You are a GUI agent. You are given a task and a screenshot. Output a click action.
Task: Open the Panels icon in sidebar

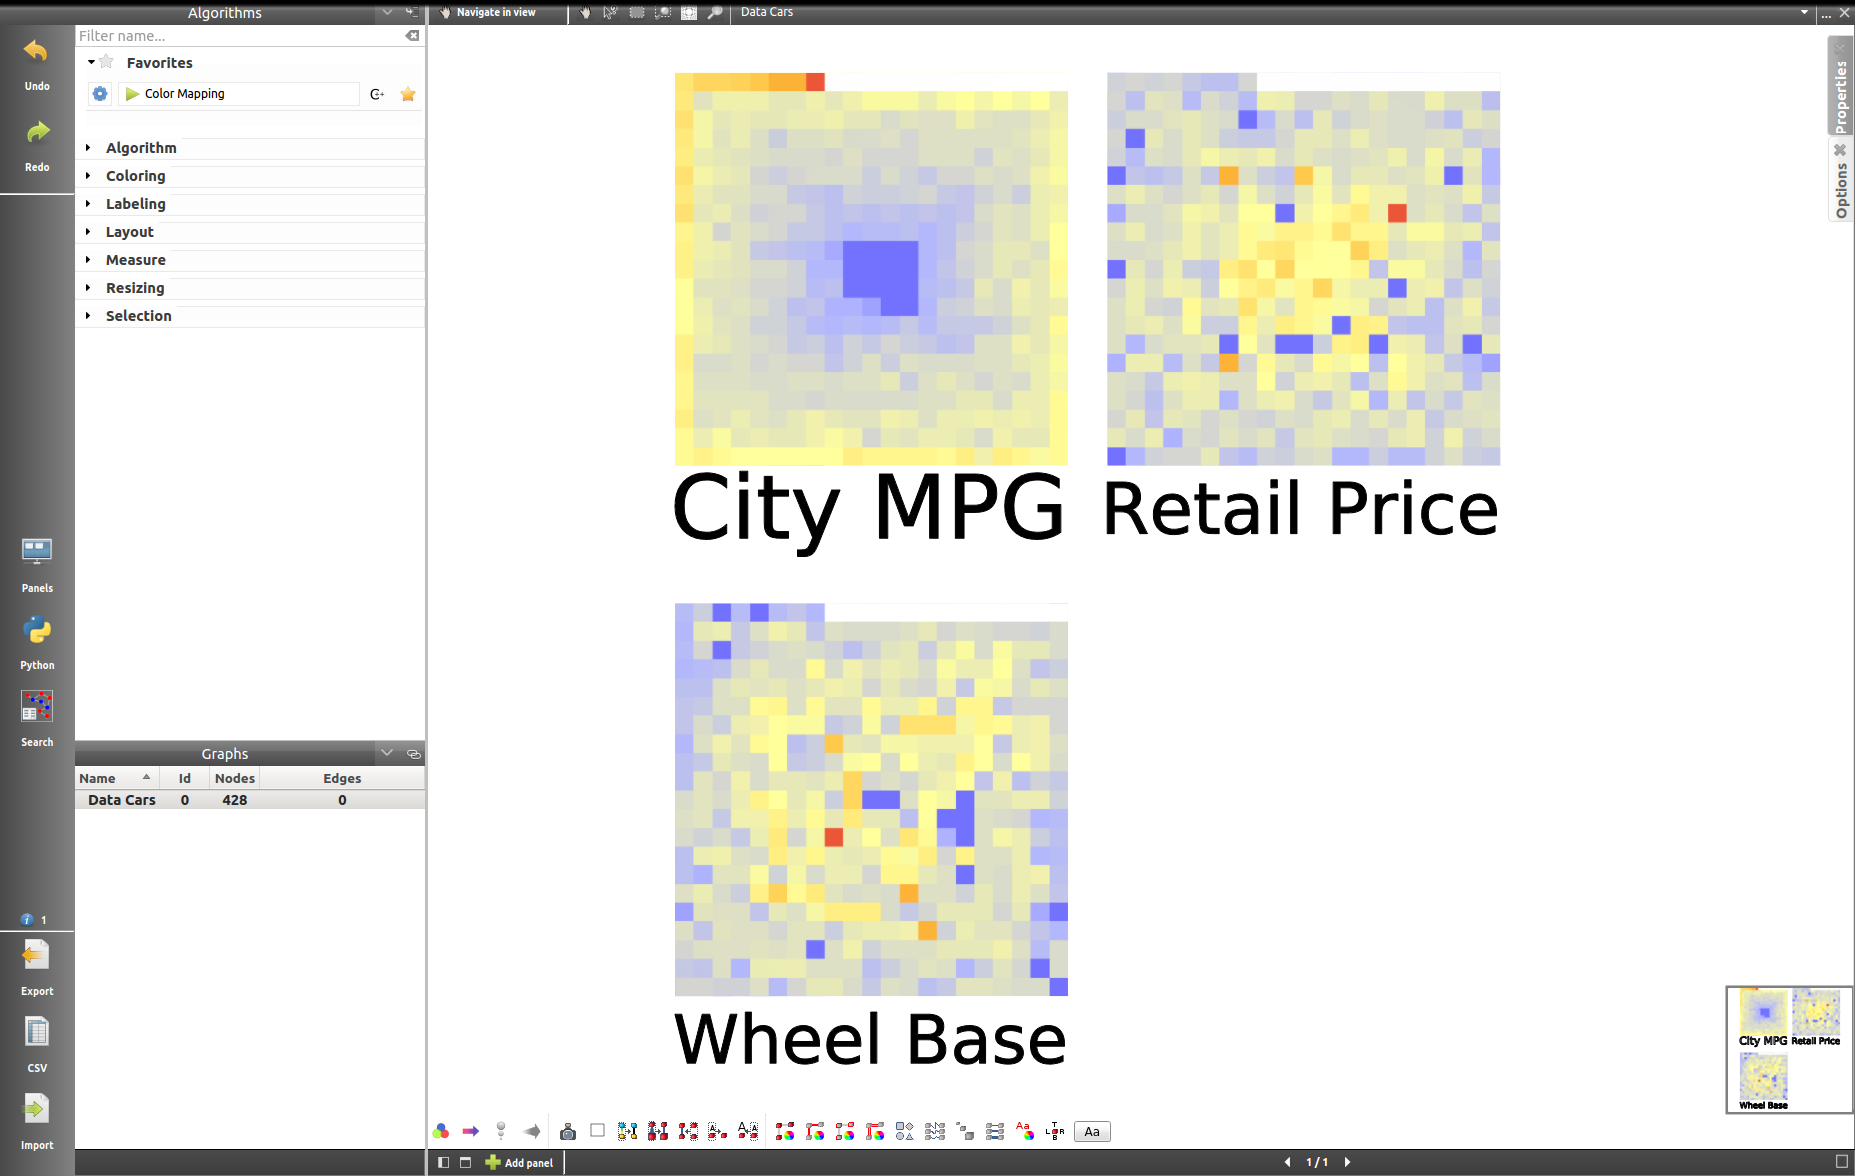pyautogui.click(x=37, y=552)
